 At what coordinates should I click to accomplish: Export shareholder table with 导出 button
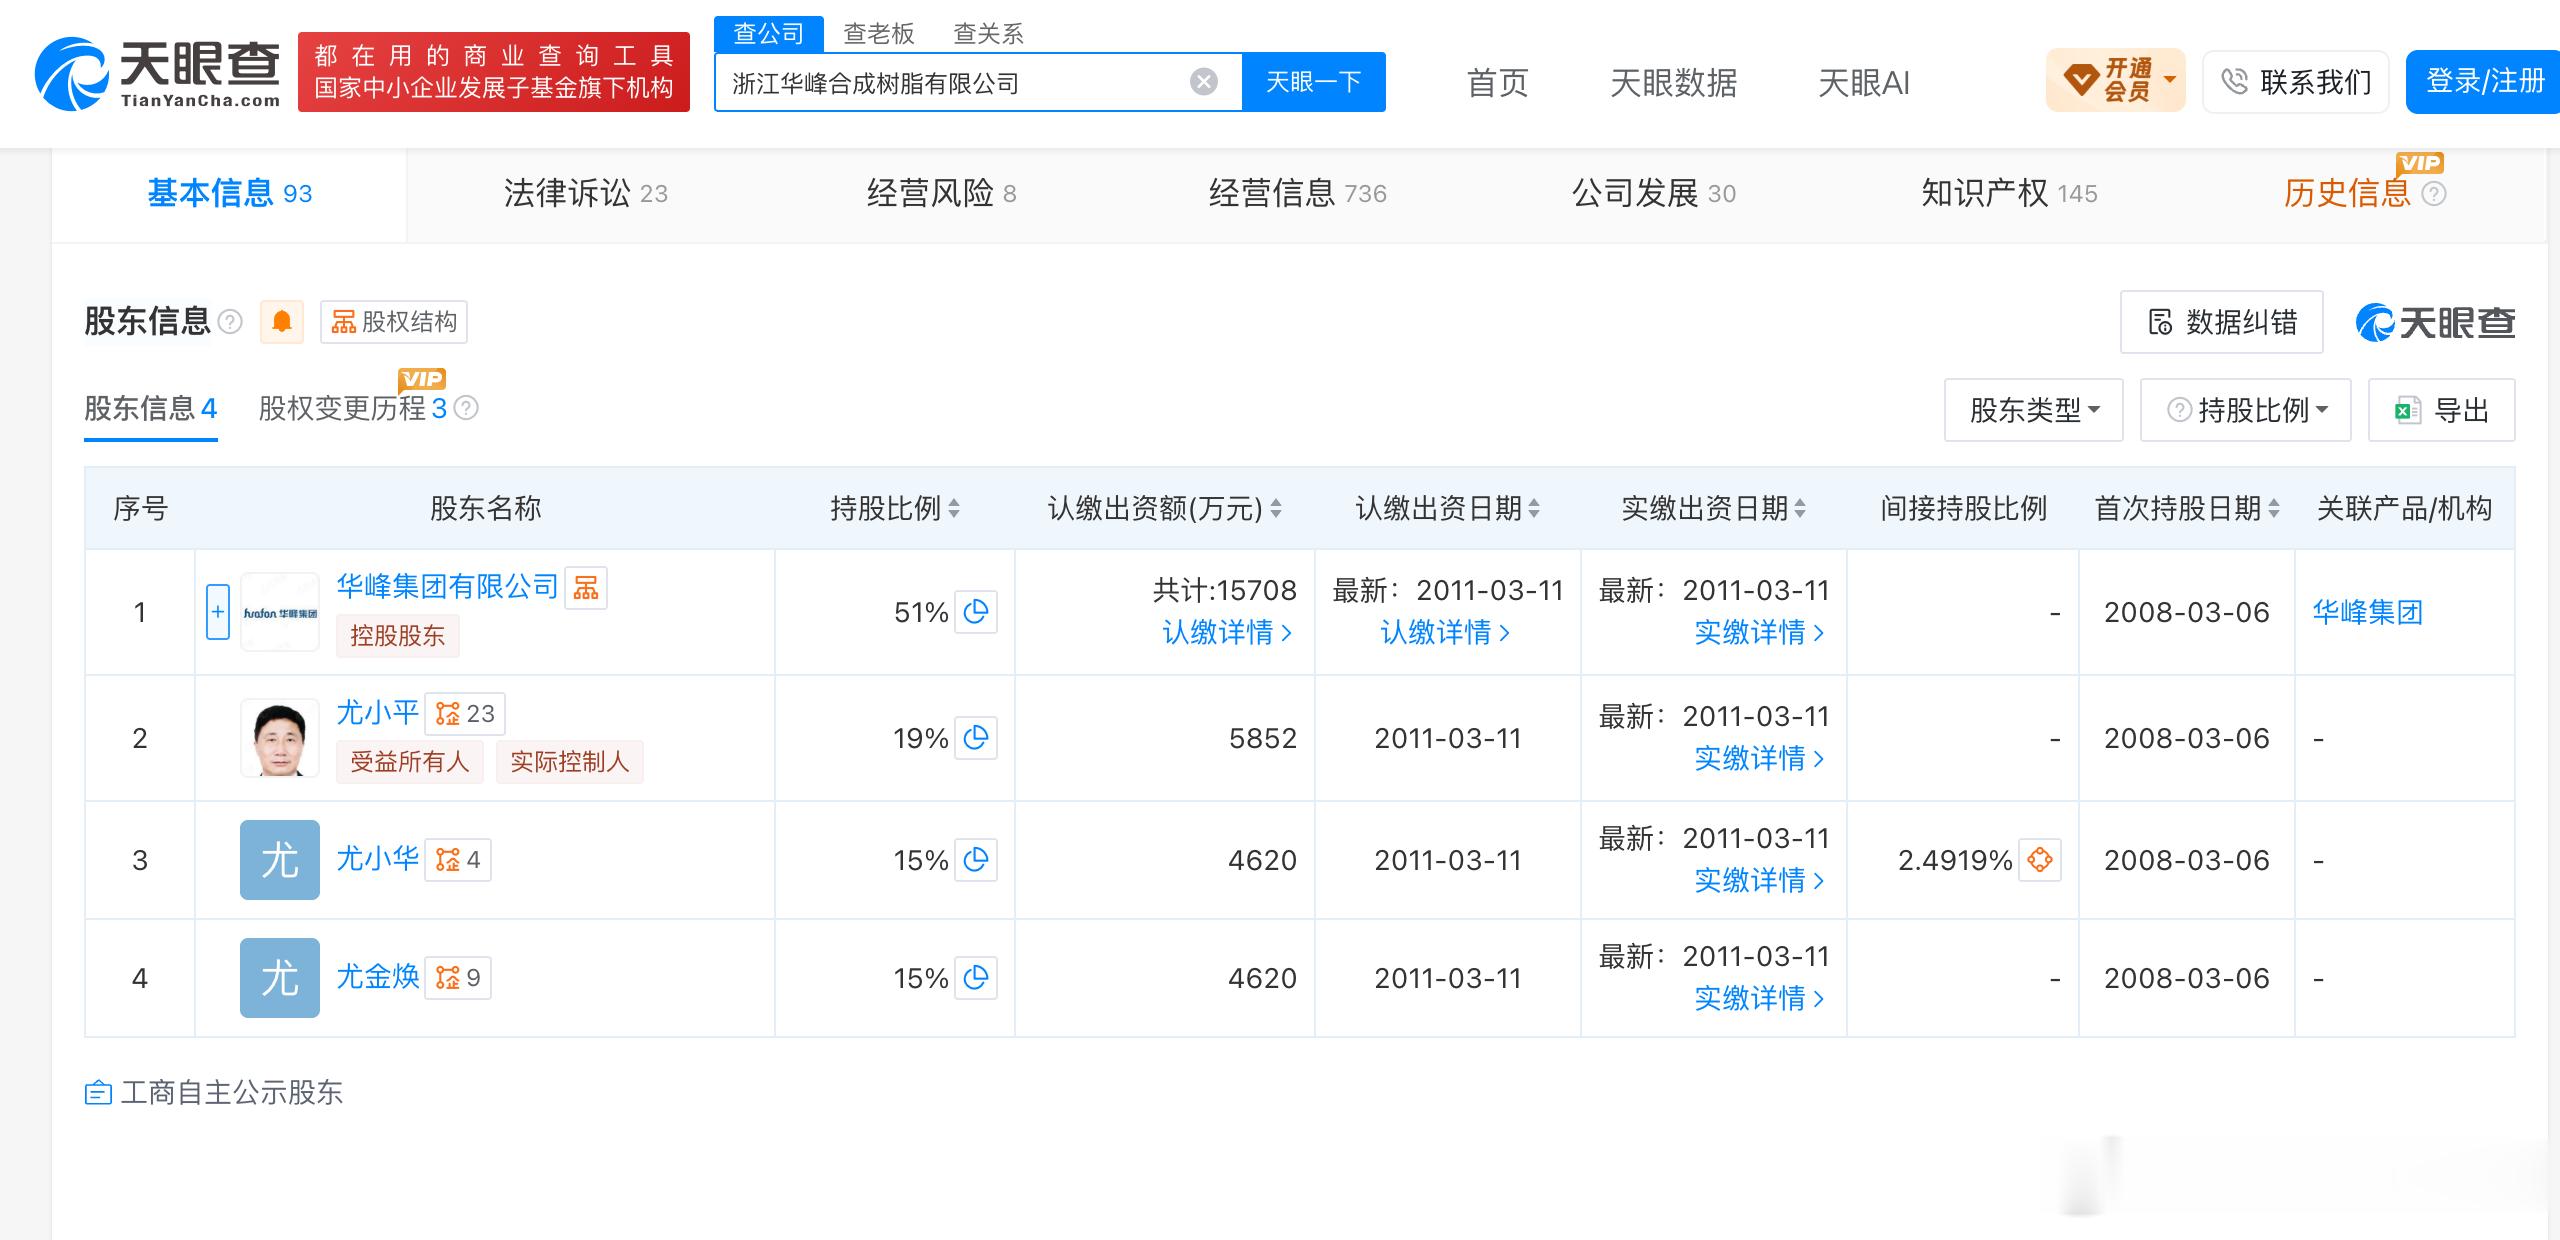tap(2442, 410)
